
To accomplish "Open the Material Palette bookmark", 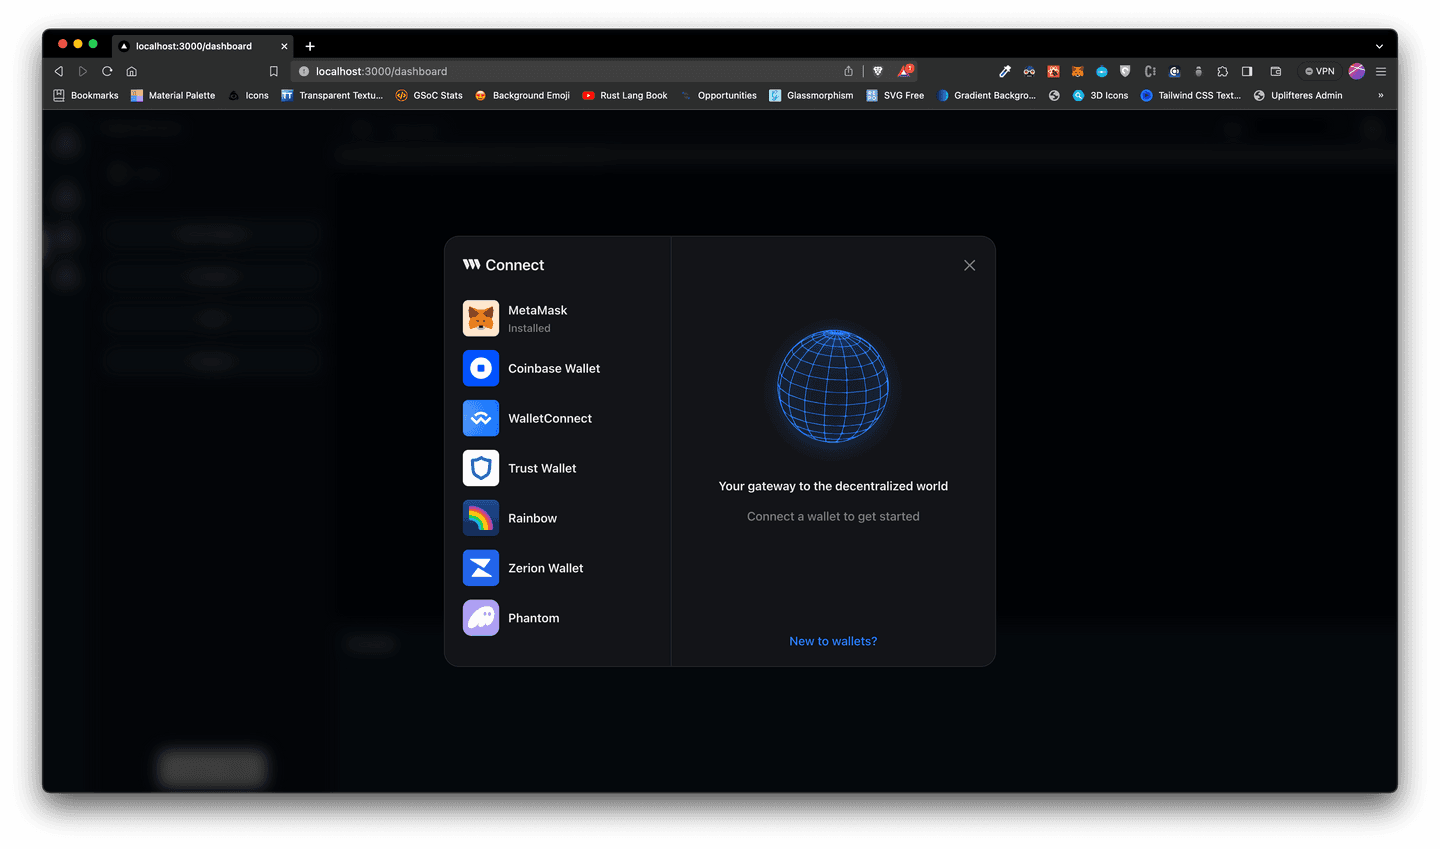I will 173,95.
